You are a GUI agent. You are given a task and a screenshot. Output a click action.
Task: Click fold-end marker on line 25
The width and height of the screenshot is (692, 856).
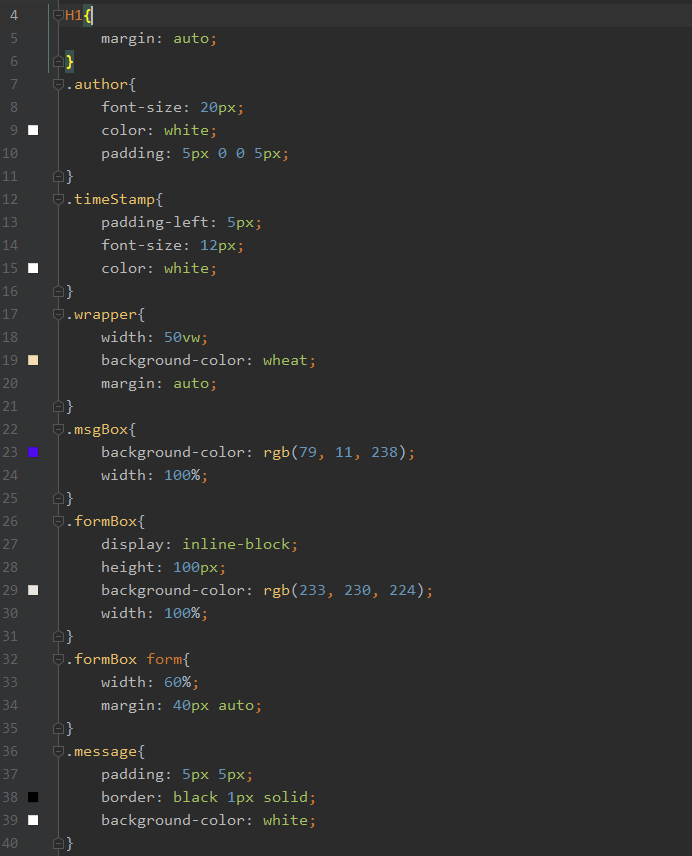pyautogui.click(x=58, y=498)
